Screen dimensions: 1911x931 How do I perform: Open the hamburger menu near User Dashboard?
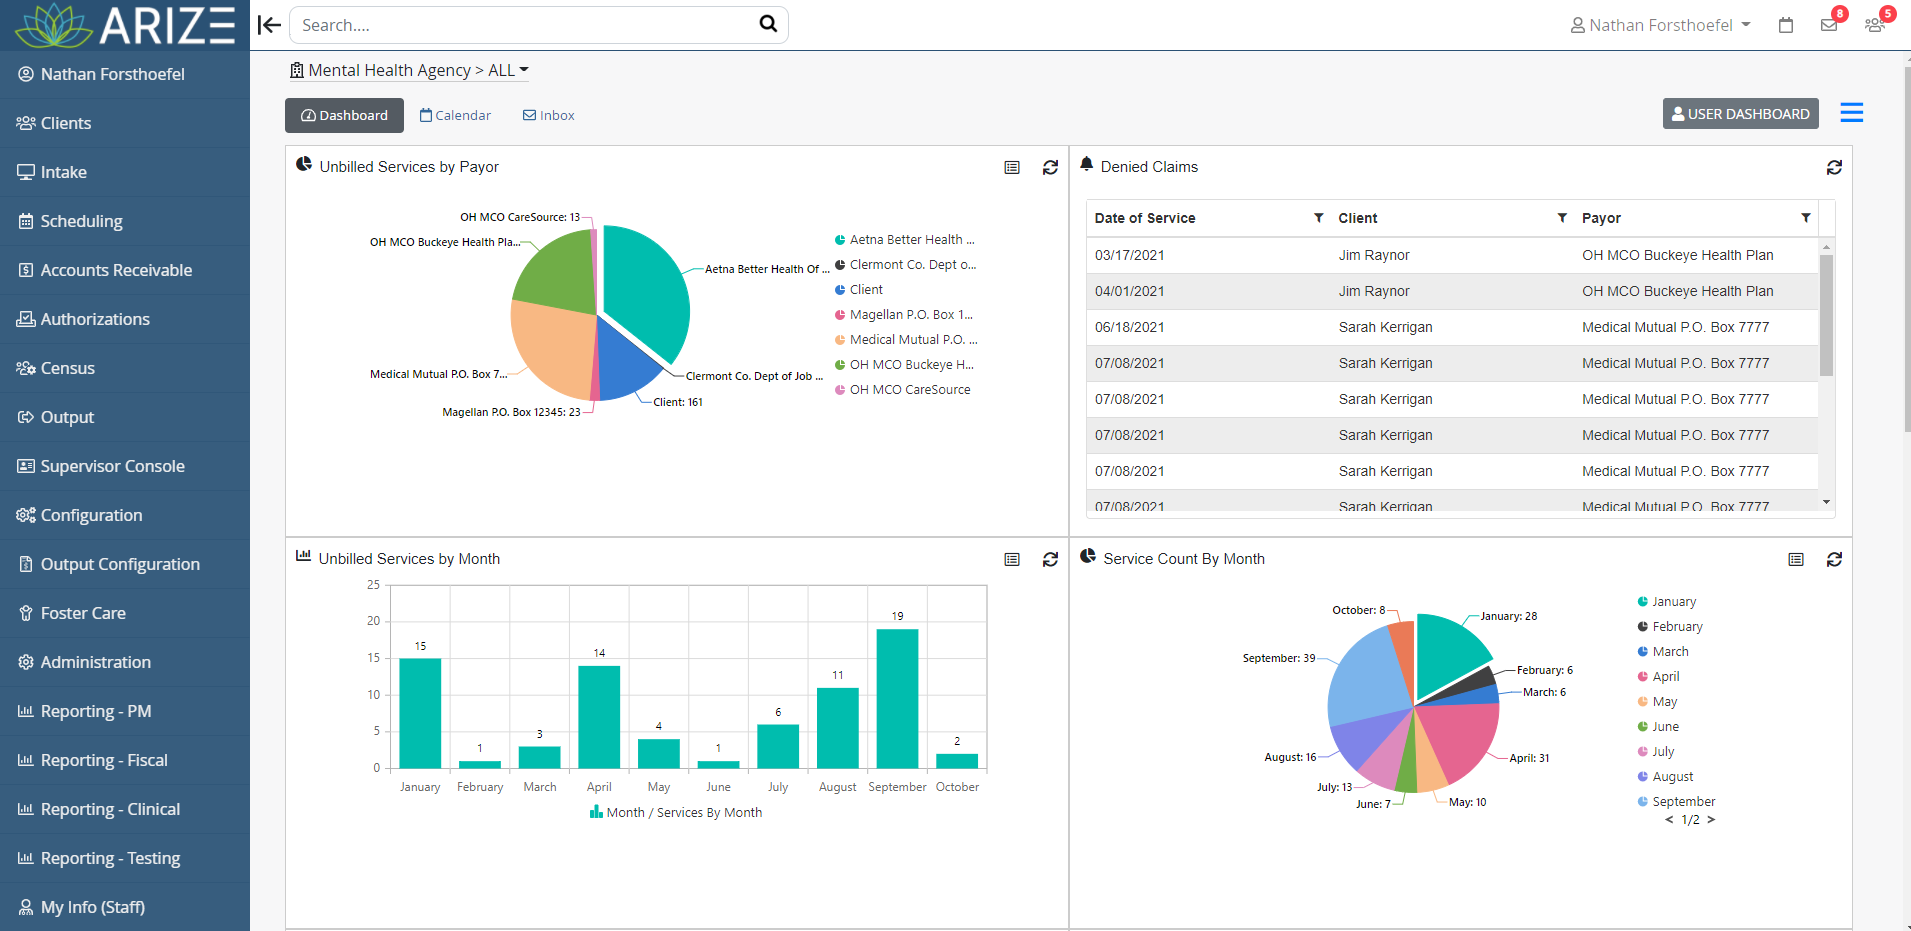(1852, 113)
